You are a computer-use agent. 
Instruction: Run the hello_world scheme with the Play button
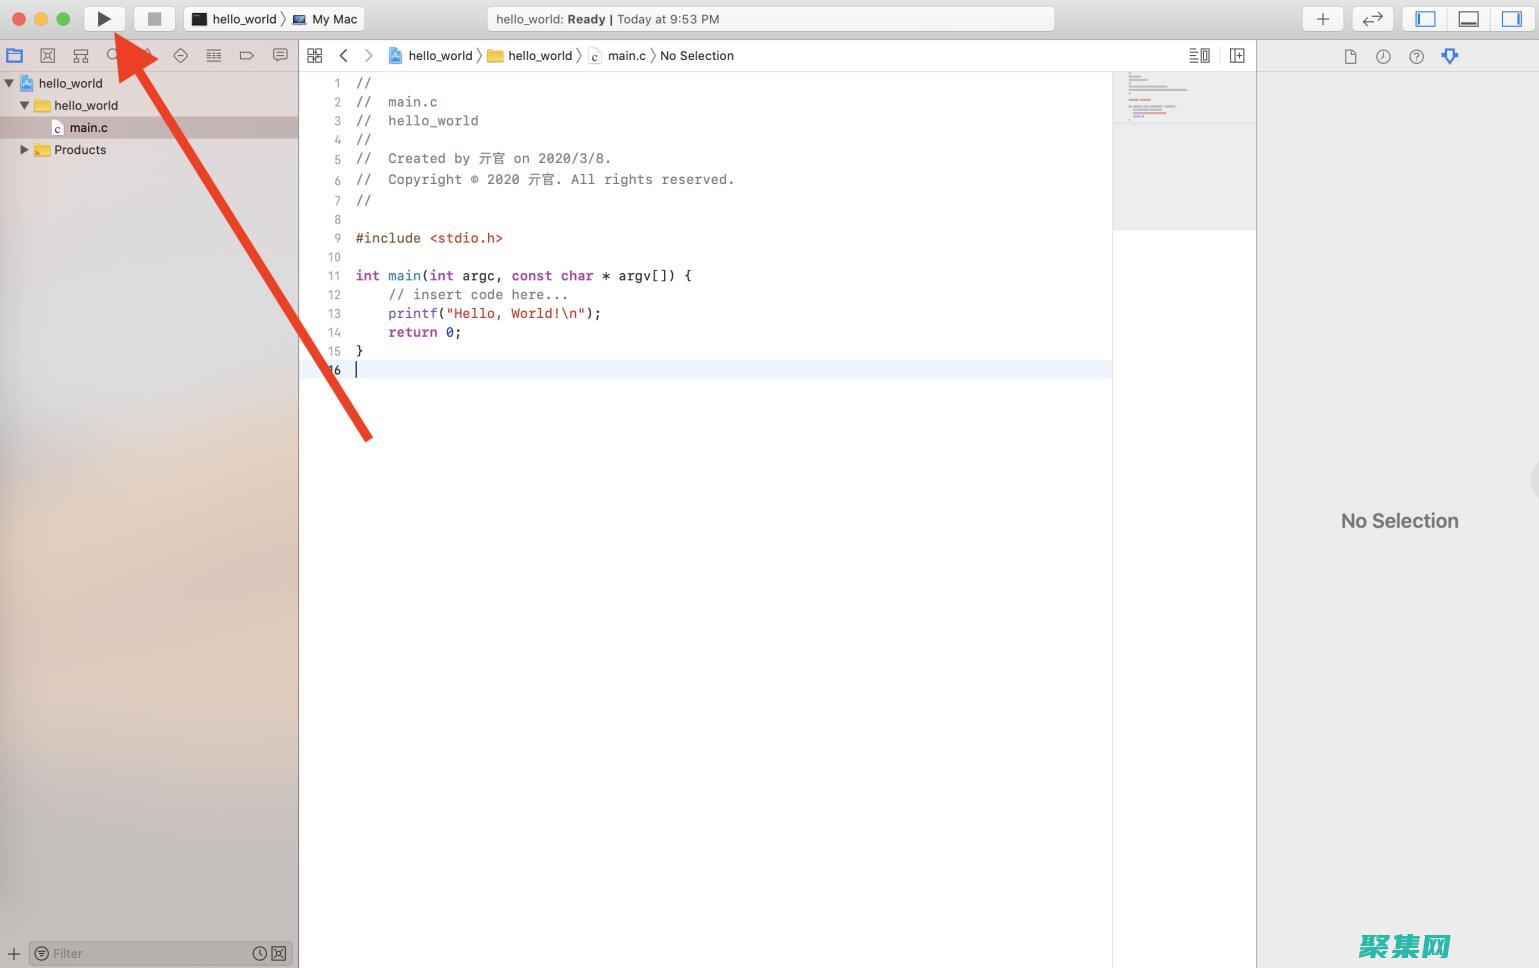pyautogui.click(x=104, y=18)
